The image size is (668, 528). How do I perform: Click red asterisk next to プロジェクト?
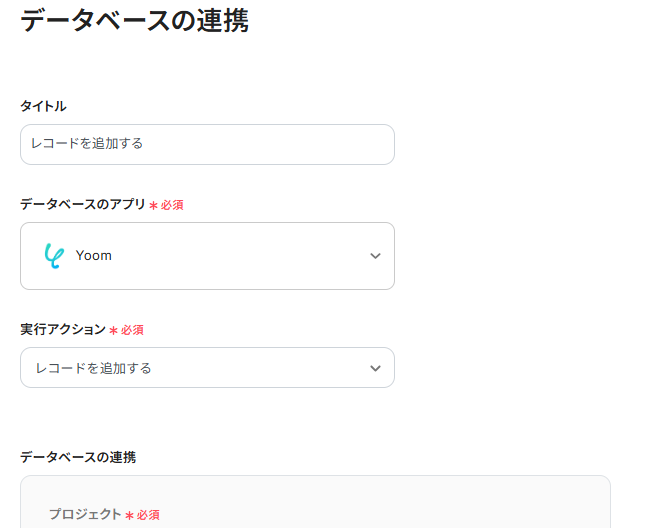129,515
